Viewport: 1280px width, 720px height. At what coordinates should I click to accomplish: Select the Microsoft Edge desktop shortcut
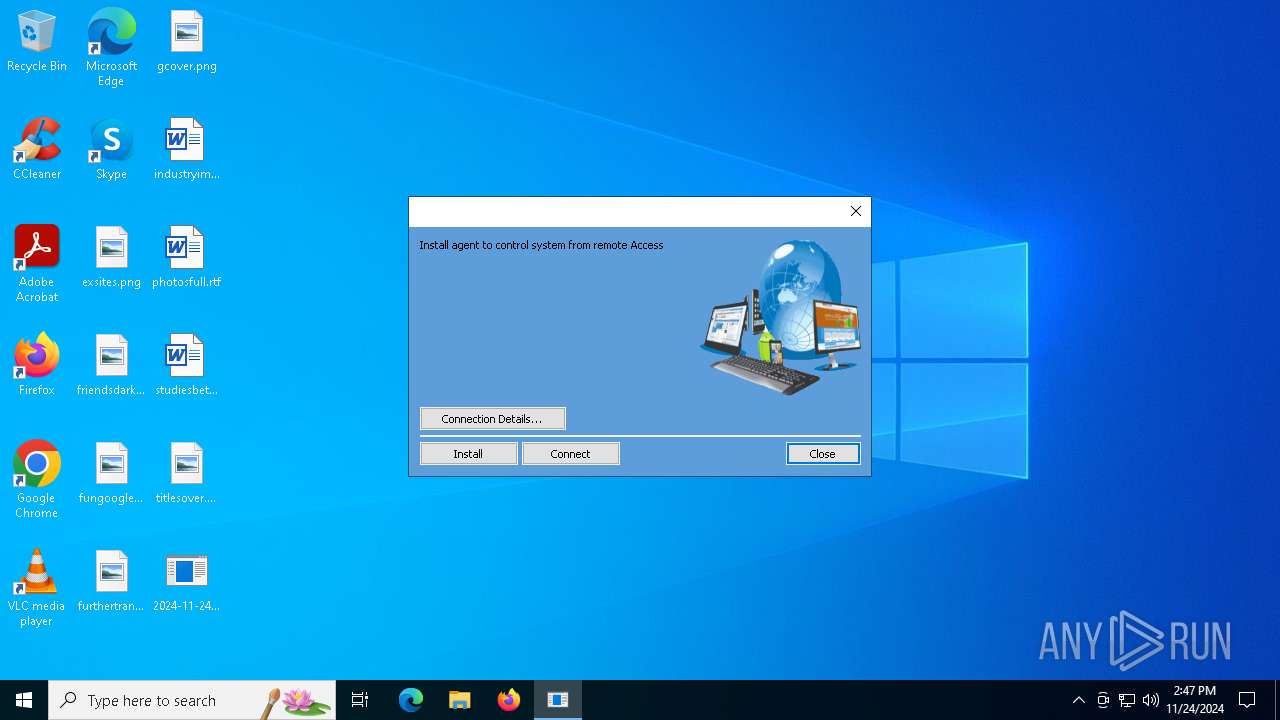[x=111, y=48]
